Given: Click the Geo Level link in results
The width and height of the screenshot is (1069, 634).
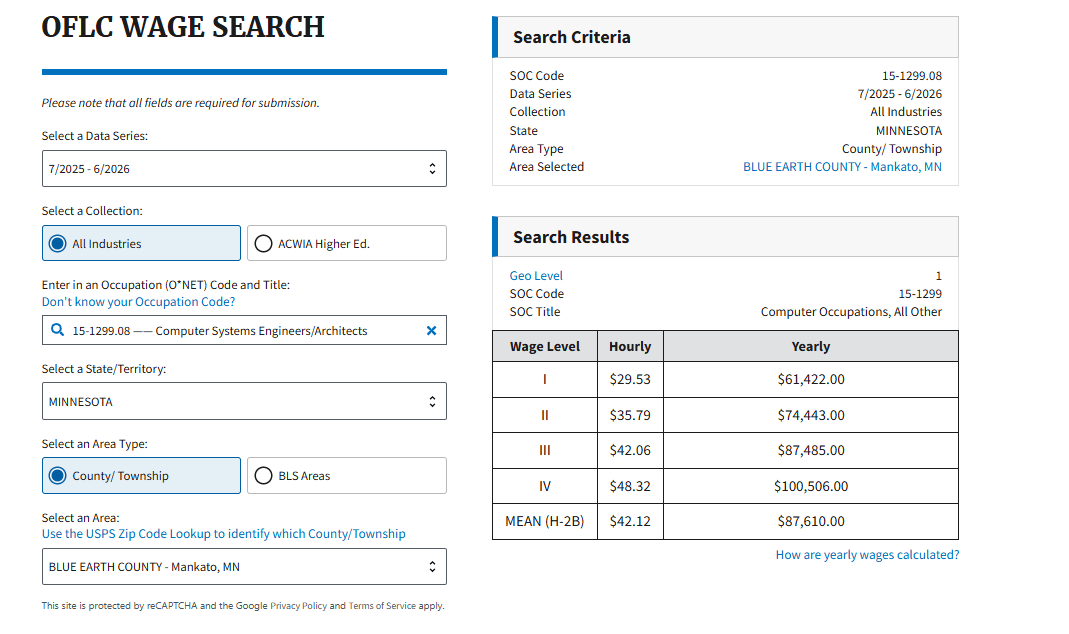Looking at the screenshot, I should (x=536, y=276).
